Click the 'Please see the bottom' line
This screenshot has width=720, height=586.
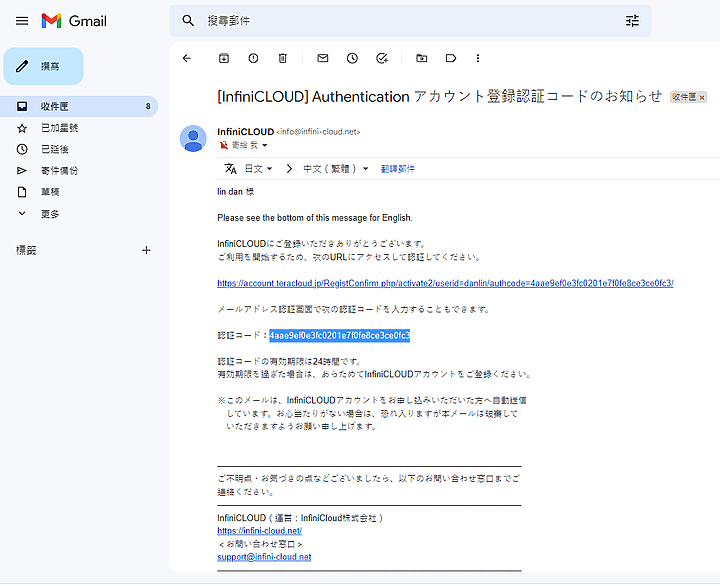(315, 218)
